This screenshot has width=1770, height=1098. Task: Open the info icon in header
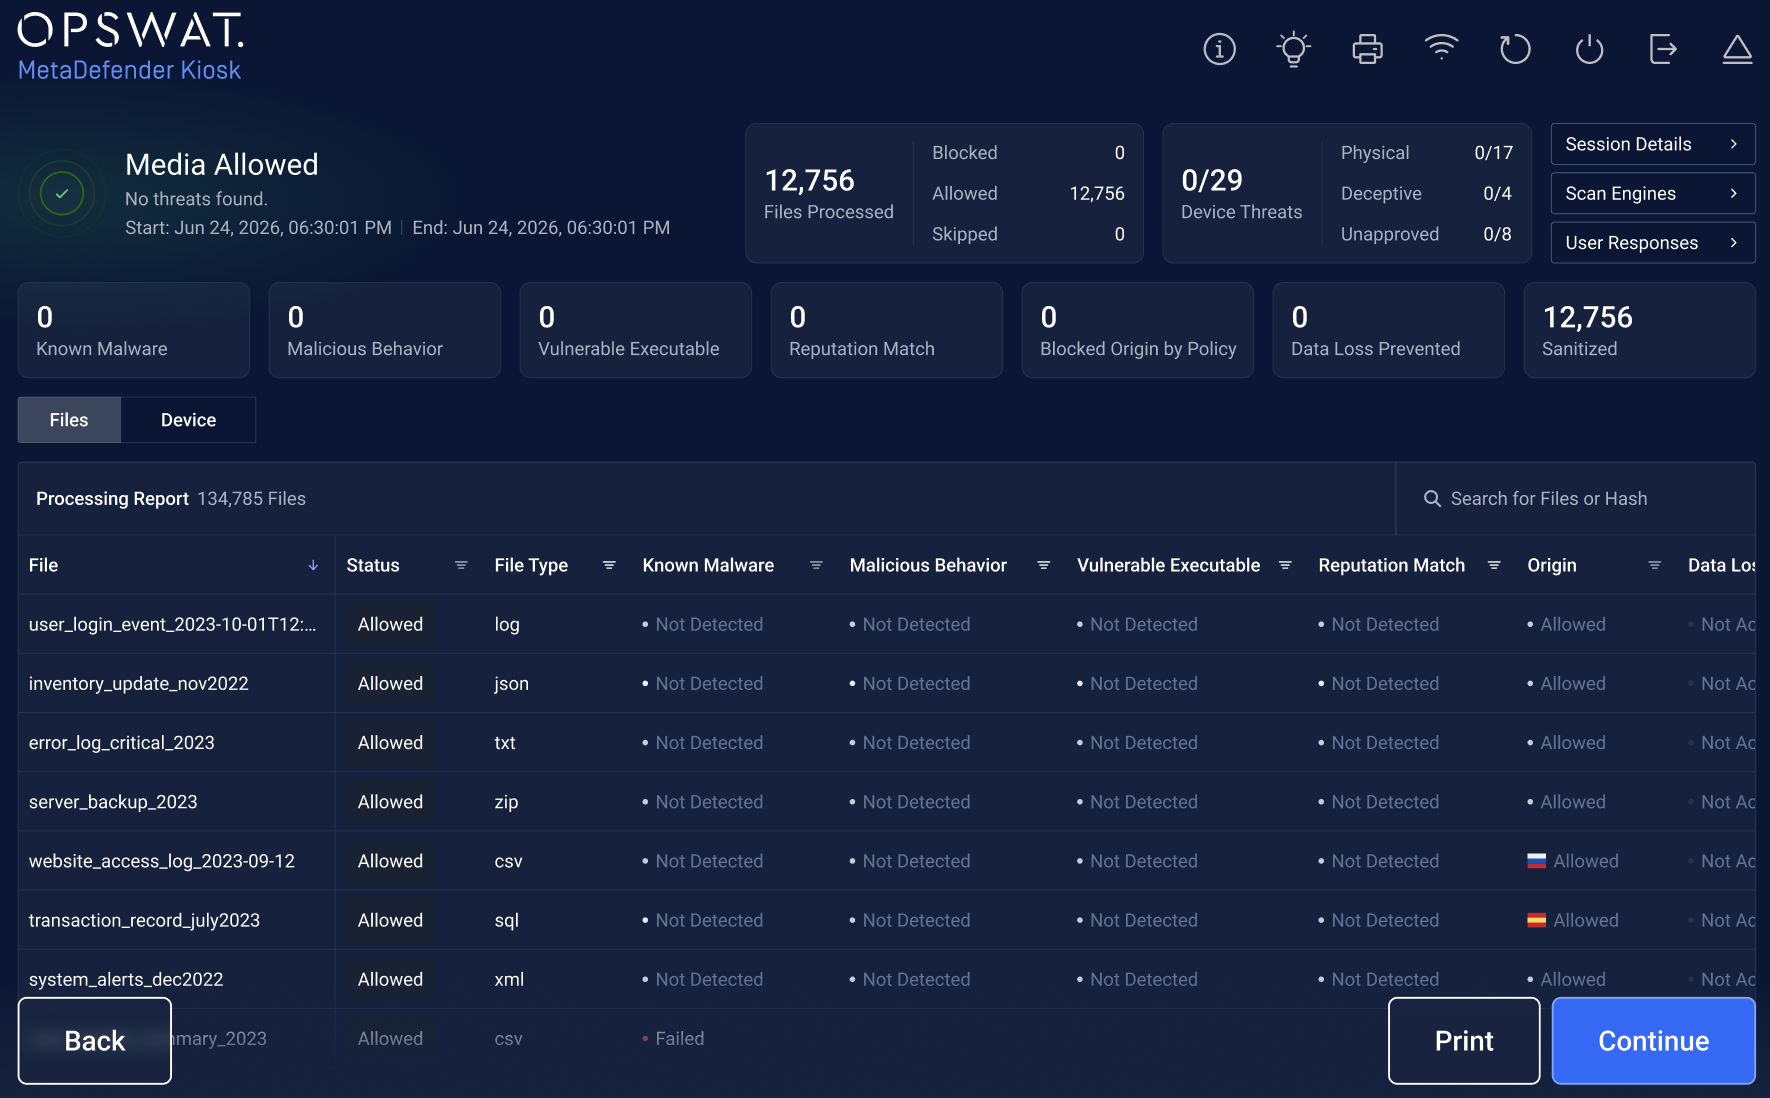click(1219, 48)
